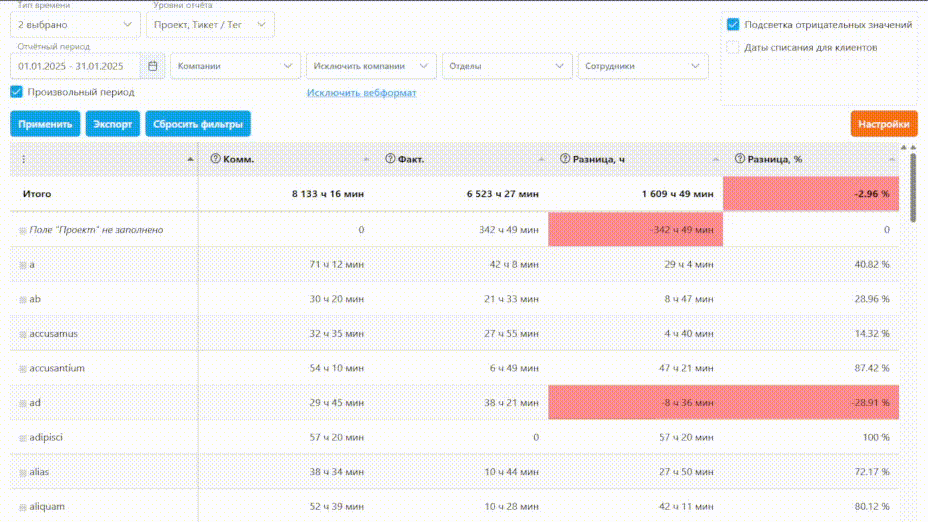Image resolution: width=928 pixels, height=522 pixels.
Task: Open the three-dot column menu in table header
Action: (x=24, y=159)
